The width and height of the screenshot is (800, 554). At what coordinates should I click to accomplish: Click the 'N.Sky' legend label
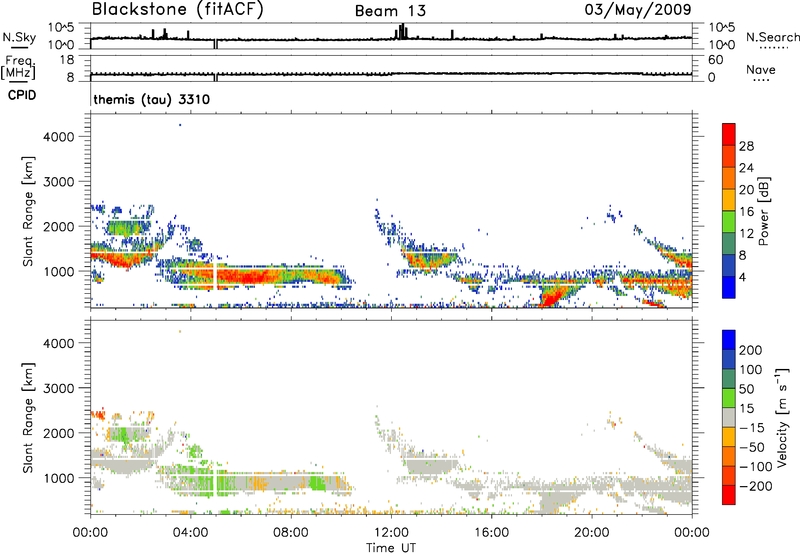pos(19,37)
